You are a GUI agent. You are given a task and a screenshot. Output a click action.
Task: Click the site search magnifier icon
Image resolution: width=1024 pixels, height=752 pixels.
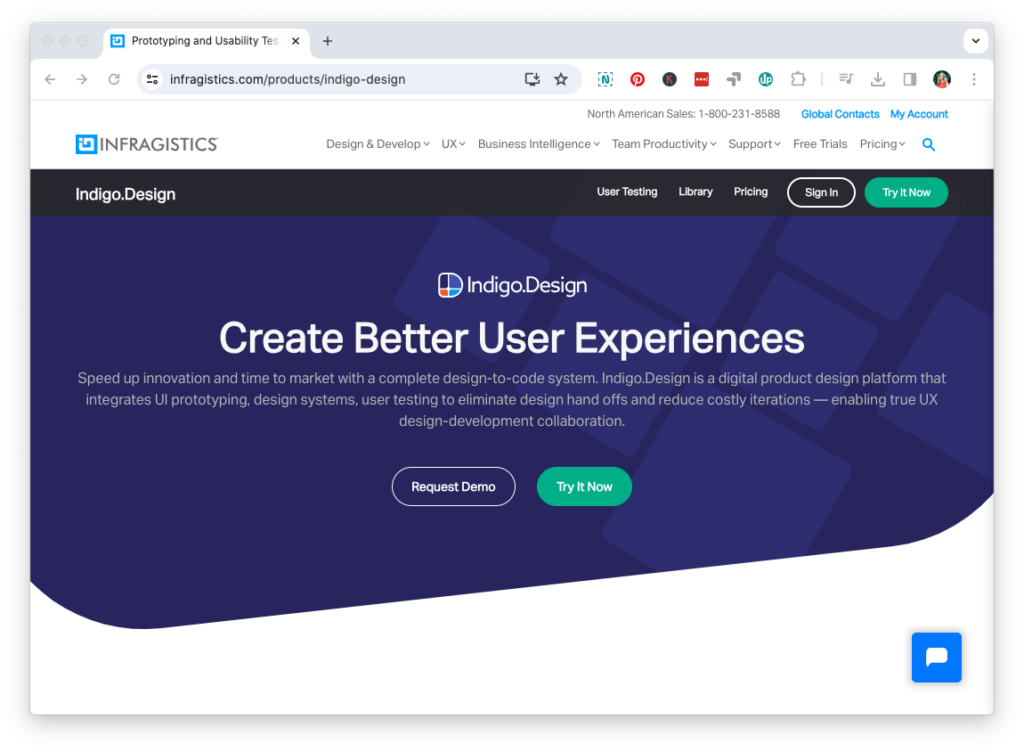click(928, 144)
